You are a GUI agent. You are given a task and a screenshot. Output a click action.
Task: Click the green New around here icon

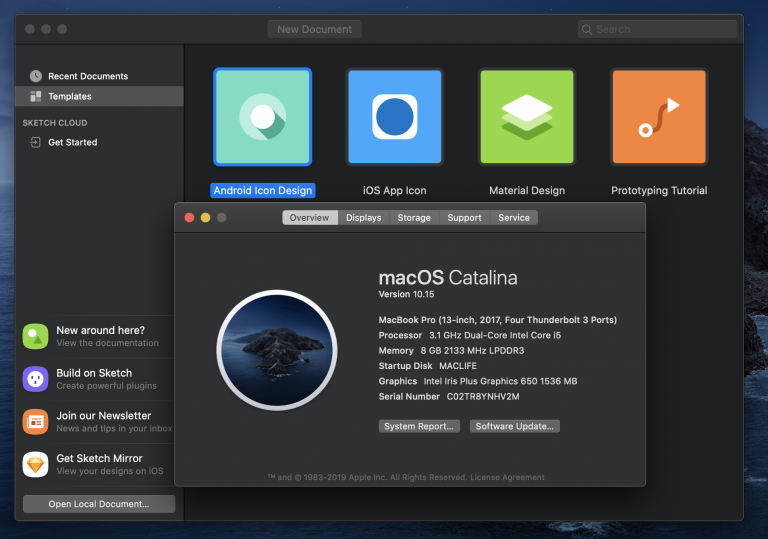35,336
